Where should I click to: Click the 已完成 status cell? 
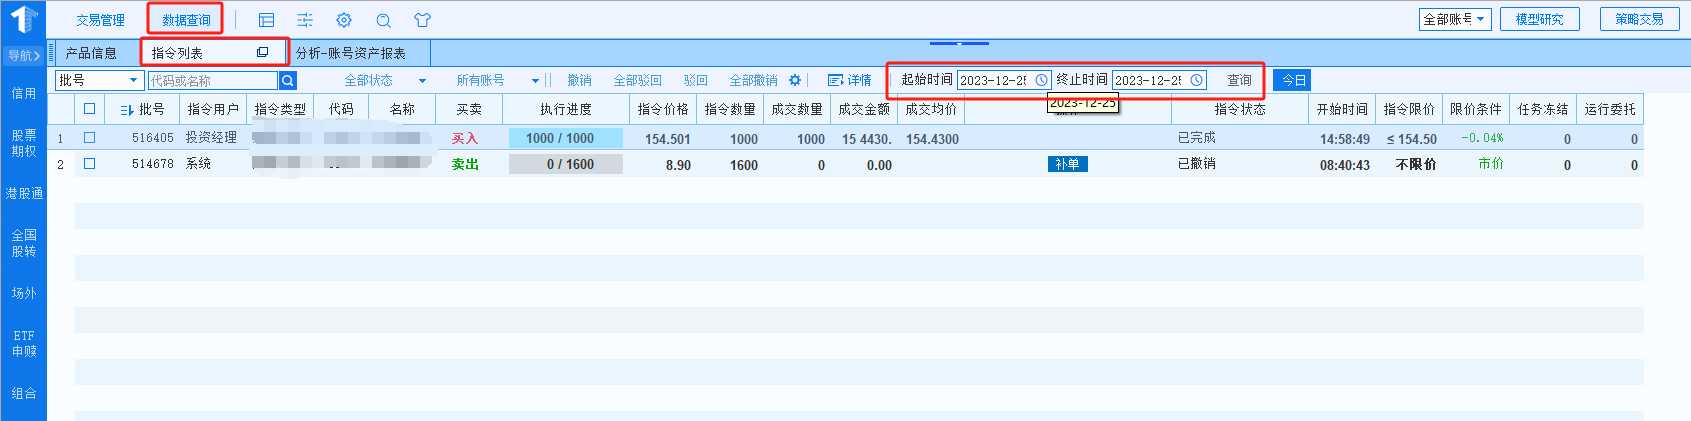pos(1197,138)
